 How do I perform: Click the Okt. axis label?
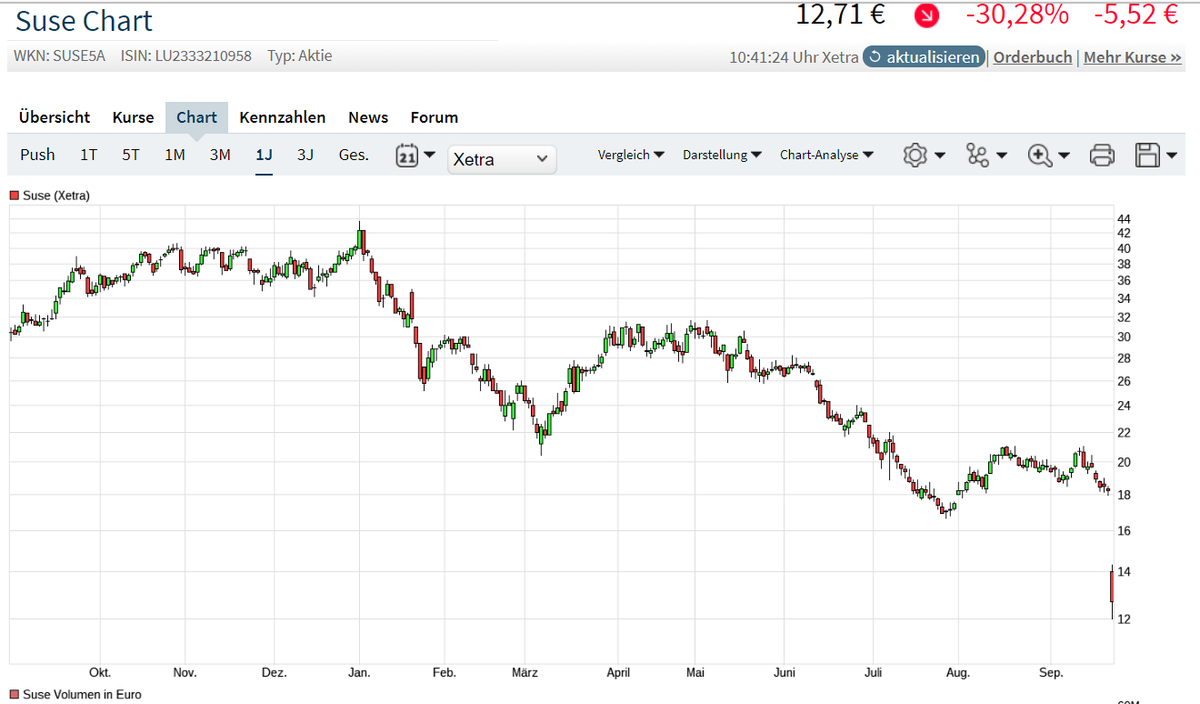coord(100,673)
